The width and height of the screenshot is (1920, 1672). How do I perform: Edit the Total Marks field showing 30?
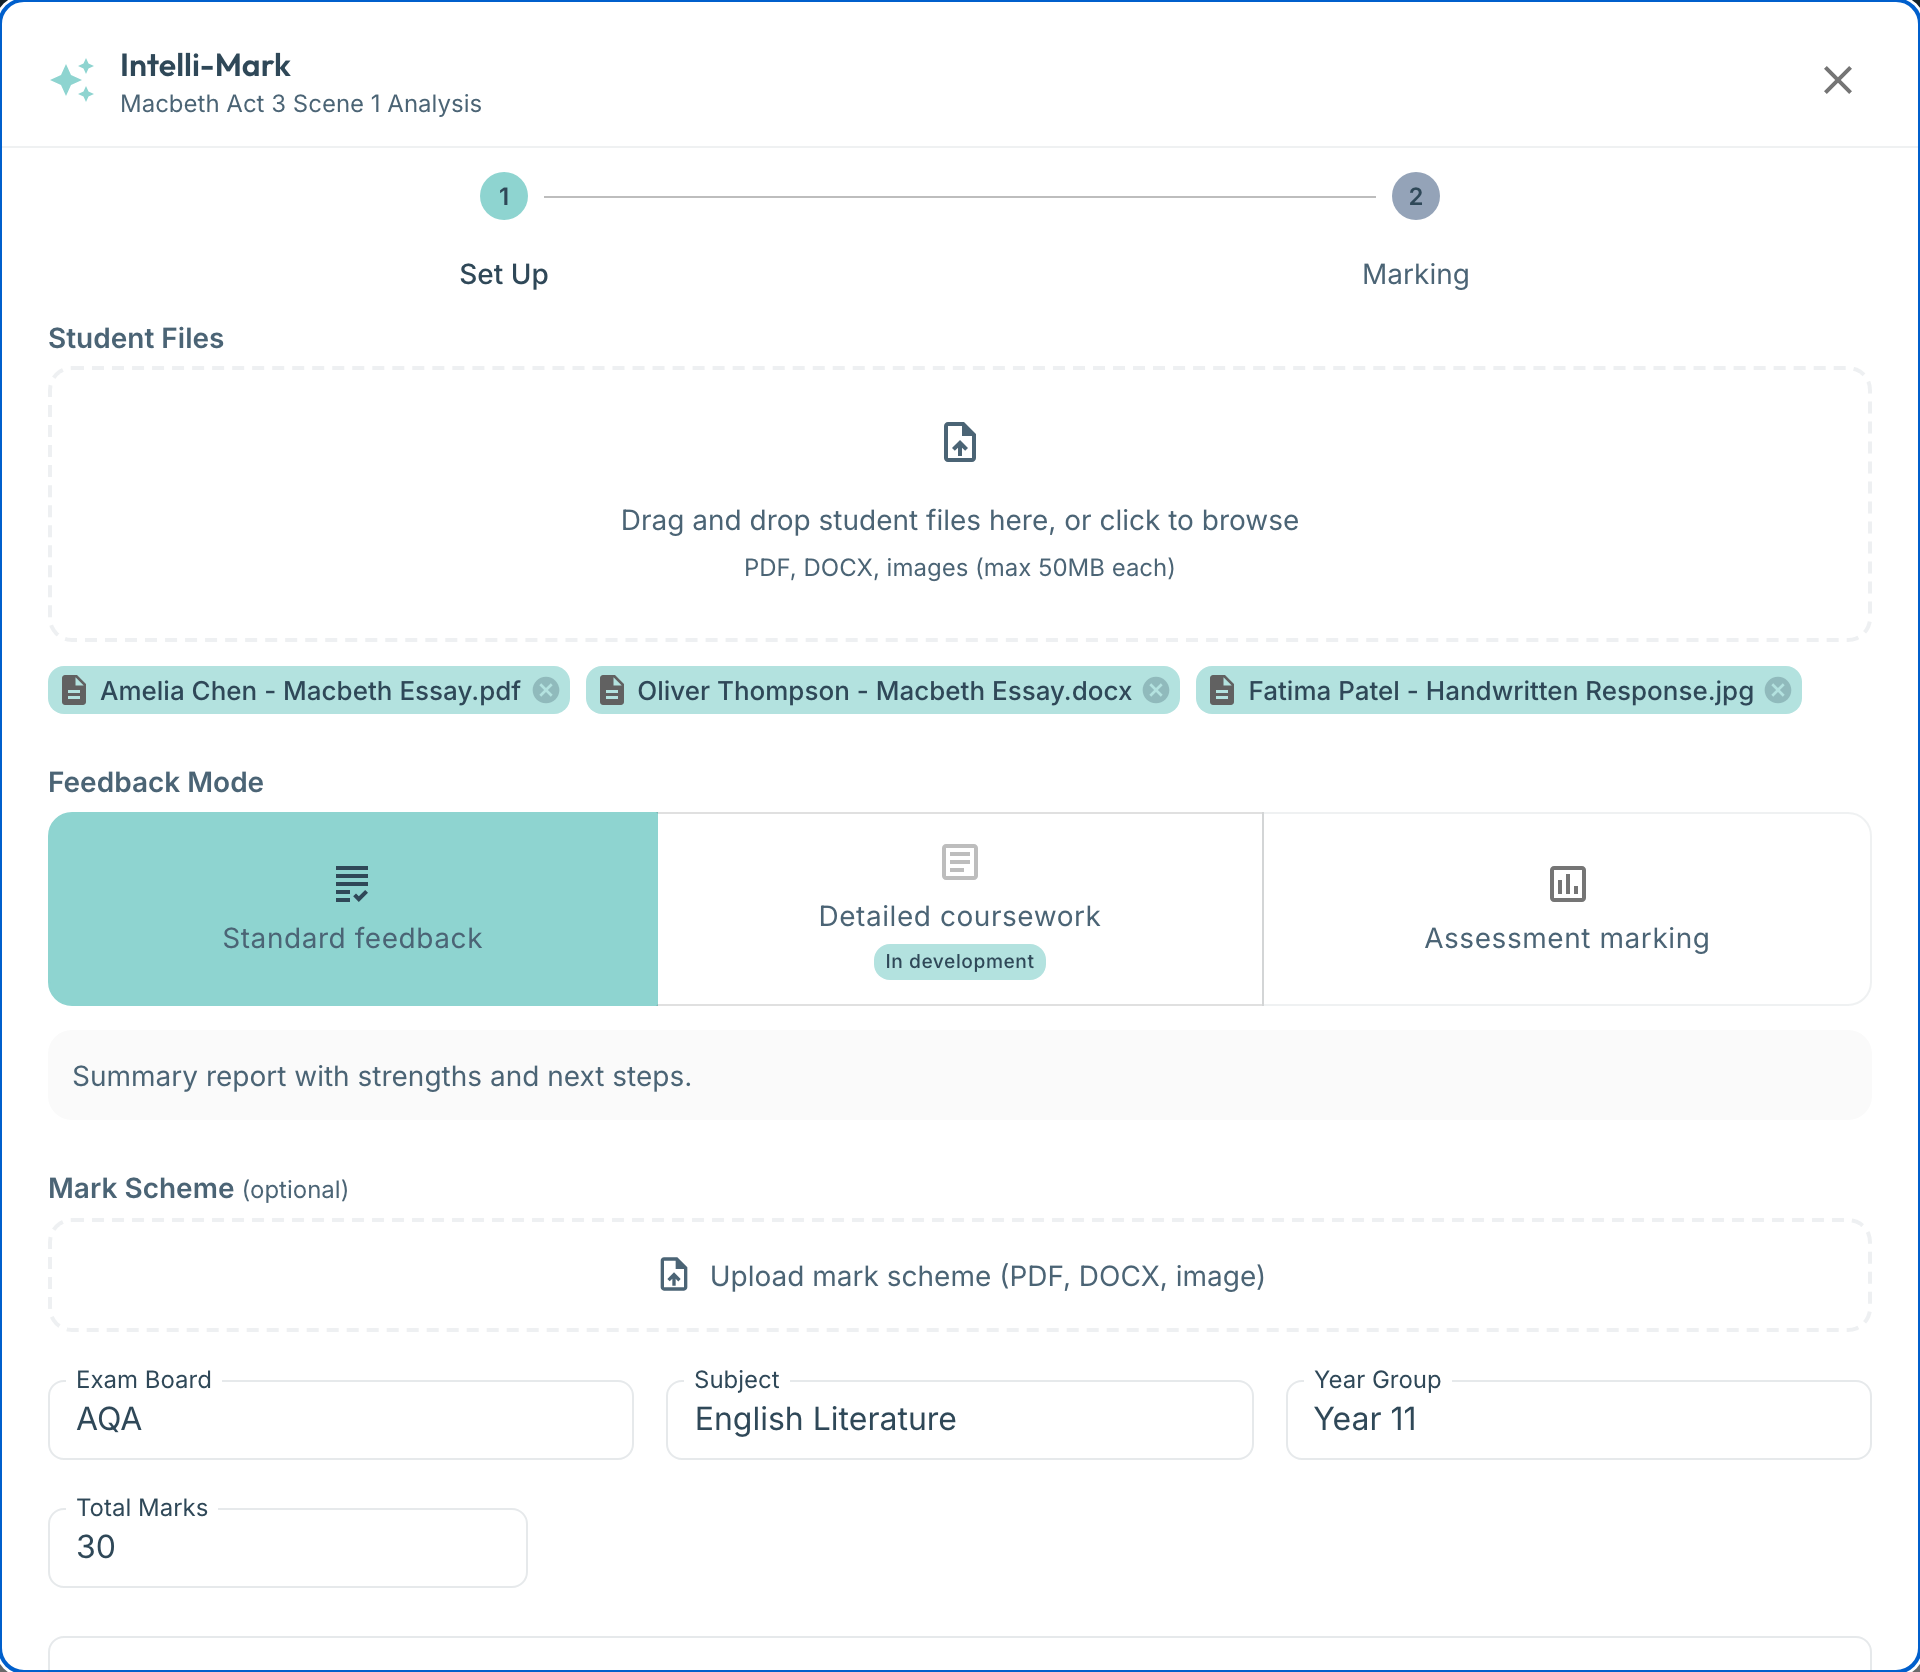[x=288, y=1548]
